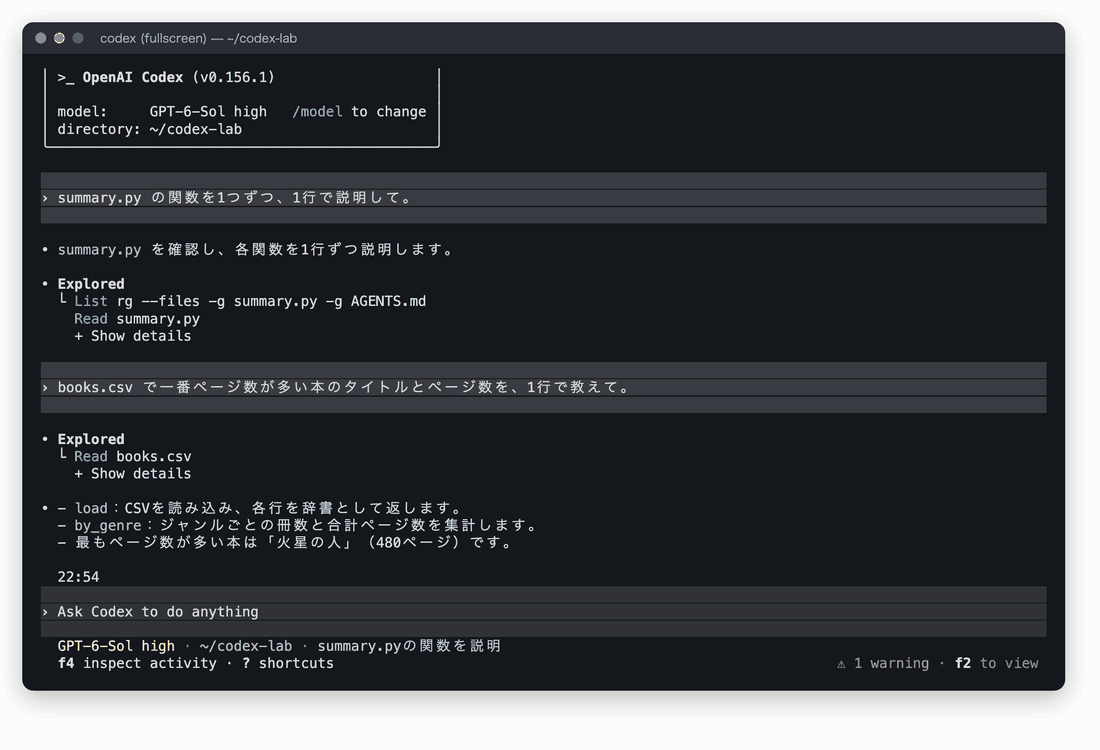Click the 'Read summary.py' line
The height and width of the screenshot is (750, 1100).
point(137,319)
